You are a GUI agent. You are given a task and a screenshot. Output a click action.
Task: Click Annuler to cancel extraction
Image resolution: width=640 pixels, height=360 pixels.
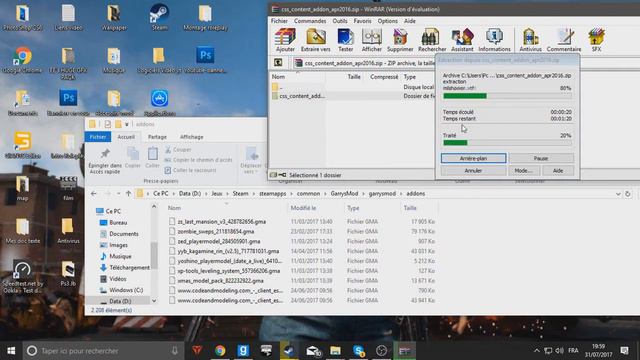[473, 171]
